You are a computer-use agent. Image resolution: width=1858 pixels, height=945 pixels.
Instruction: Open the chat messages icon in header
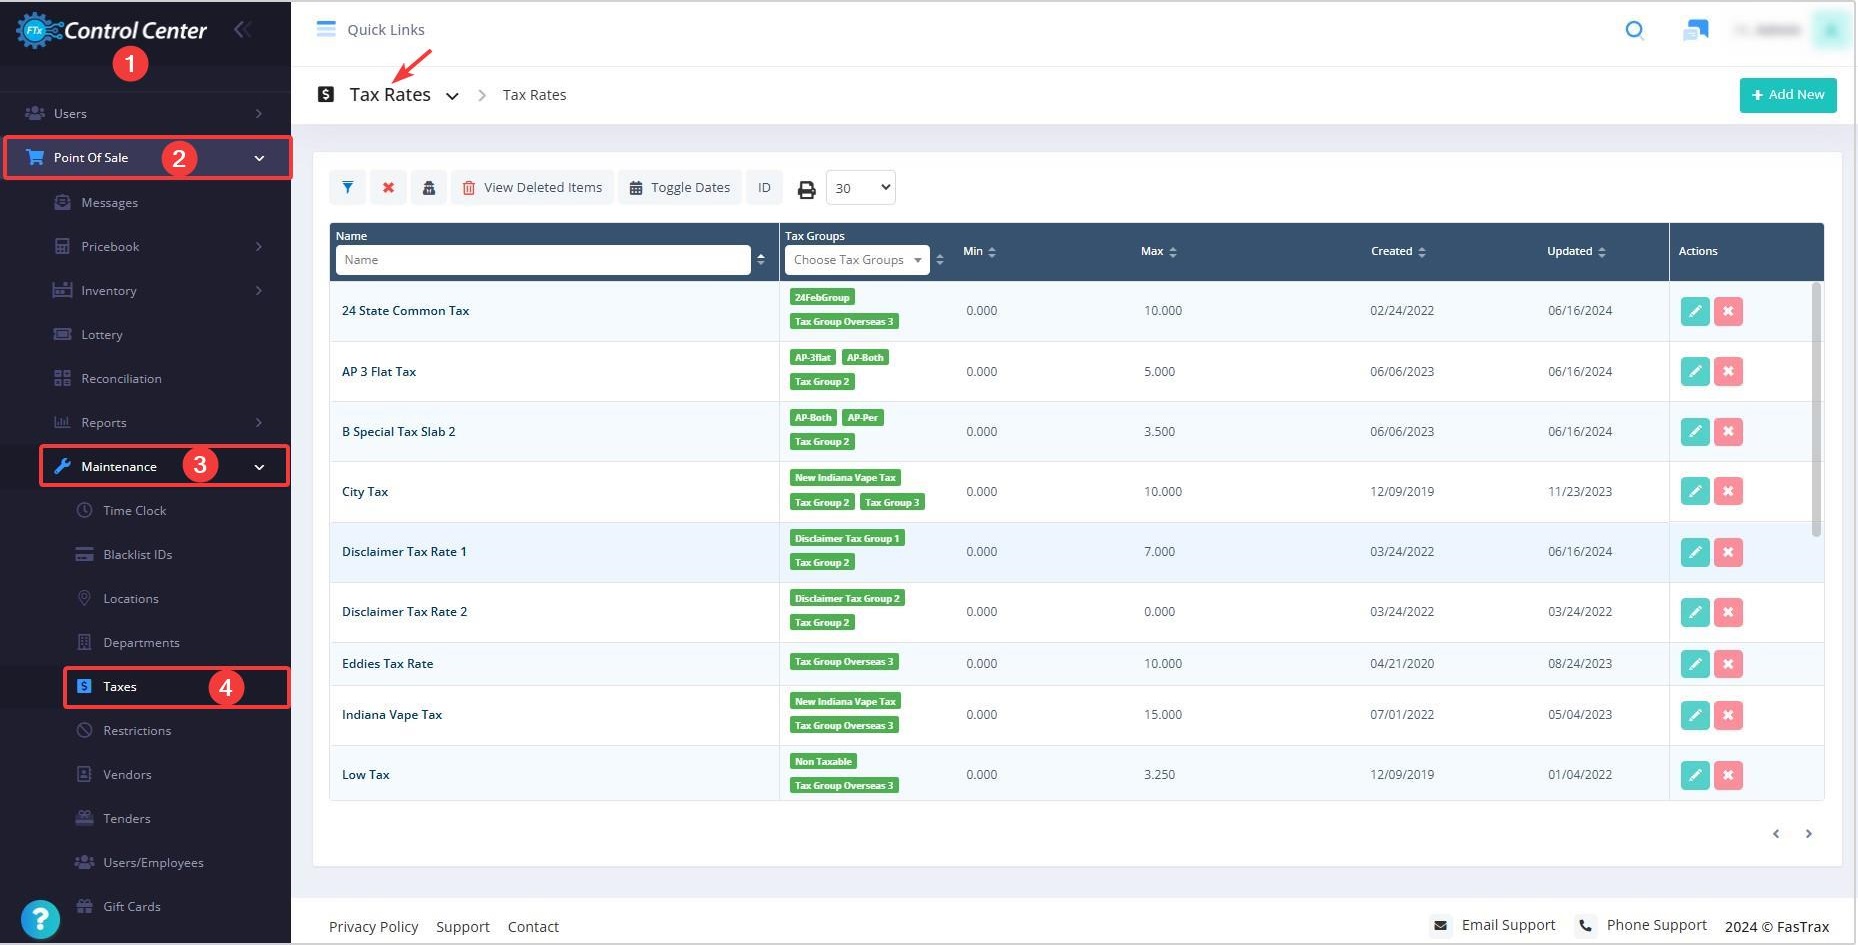1696,31
